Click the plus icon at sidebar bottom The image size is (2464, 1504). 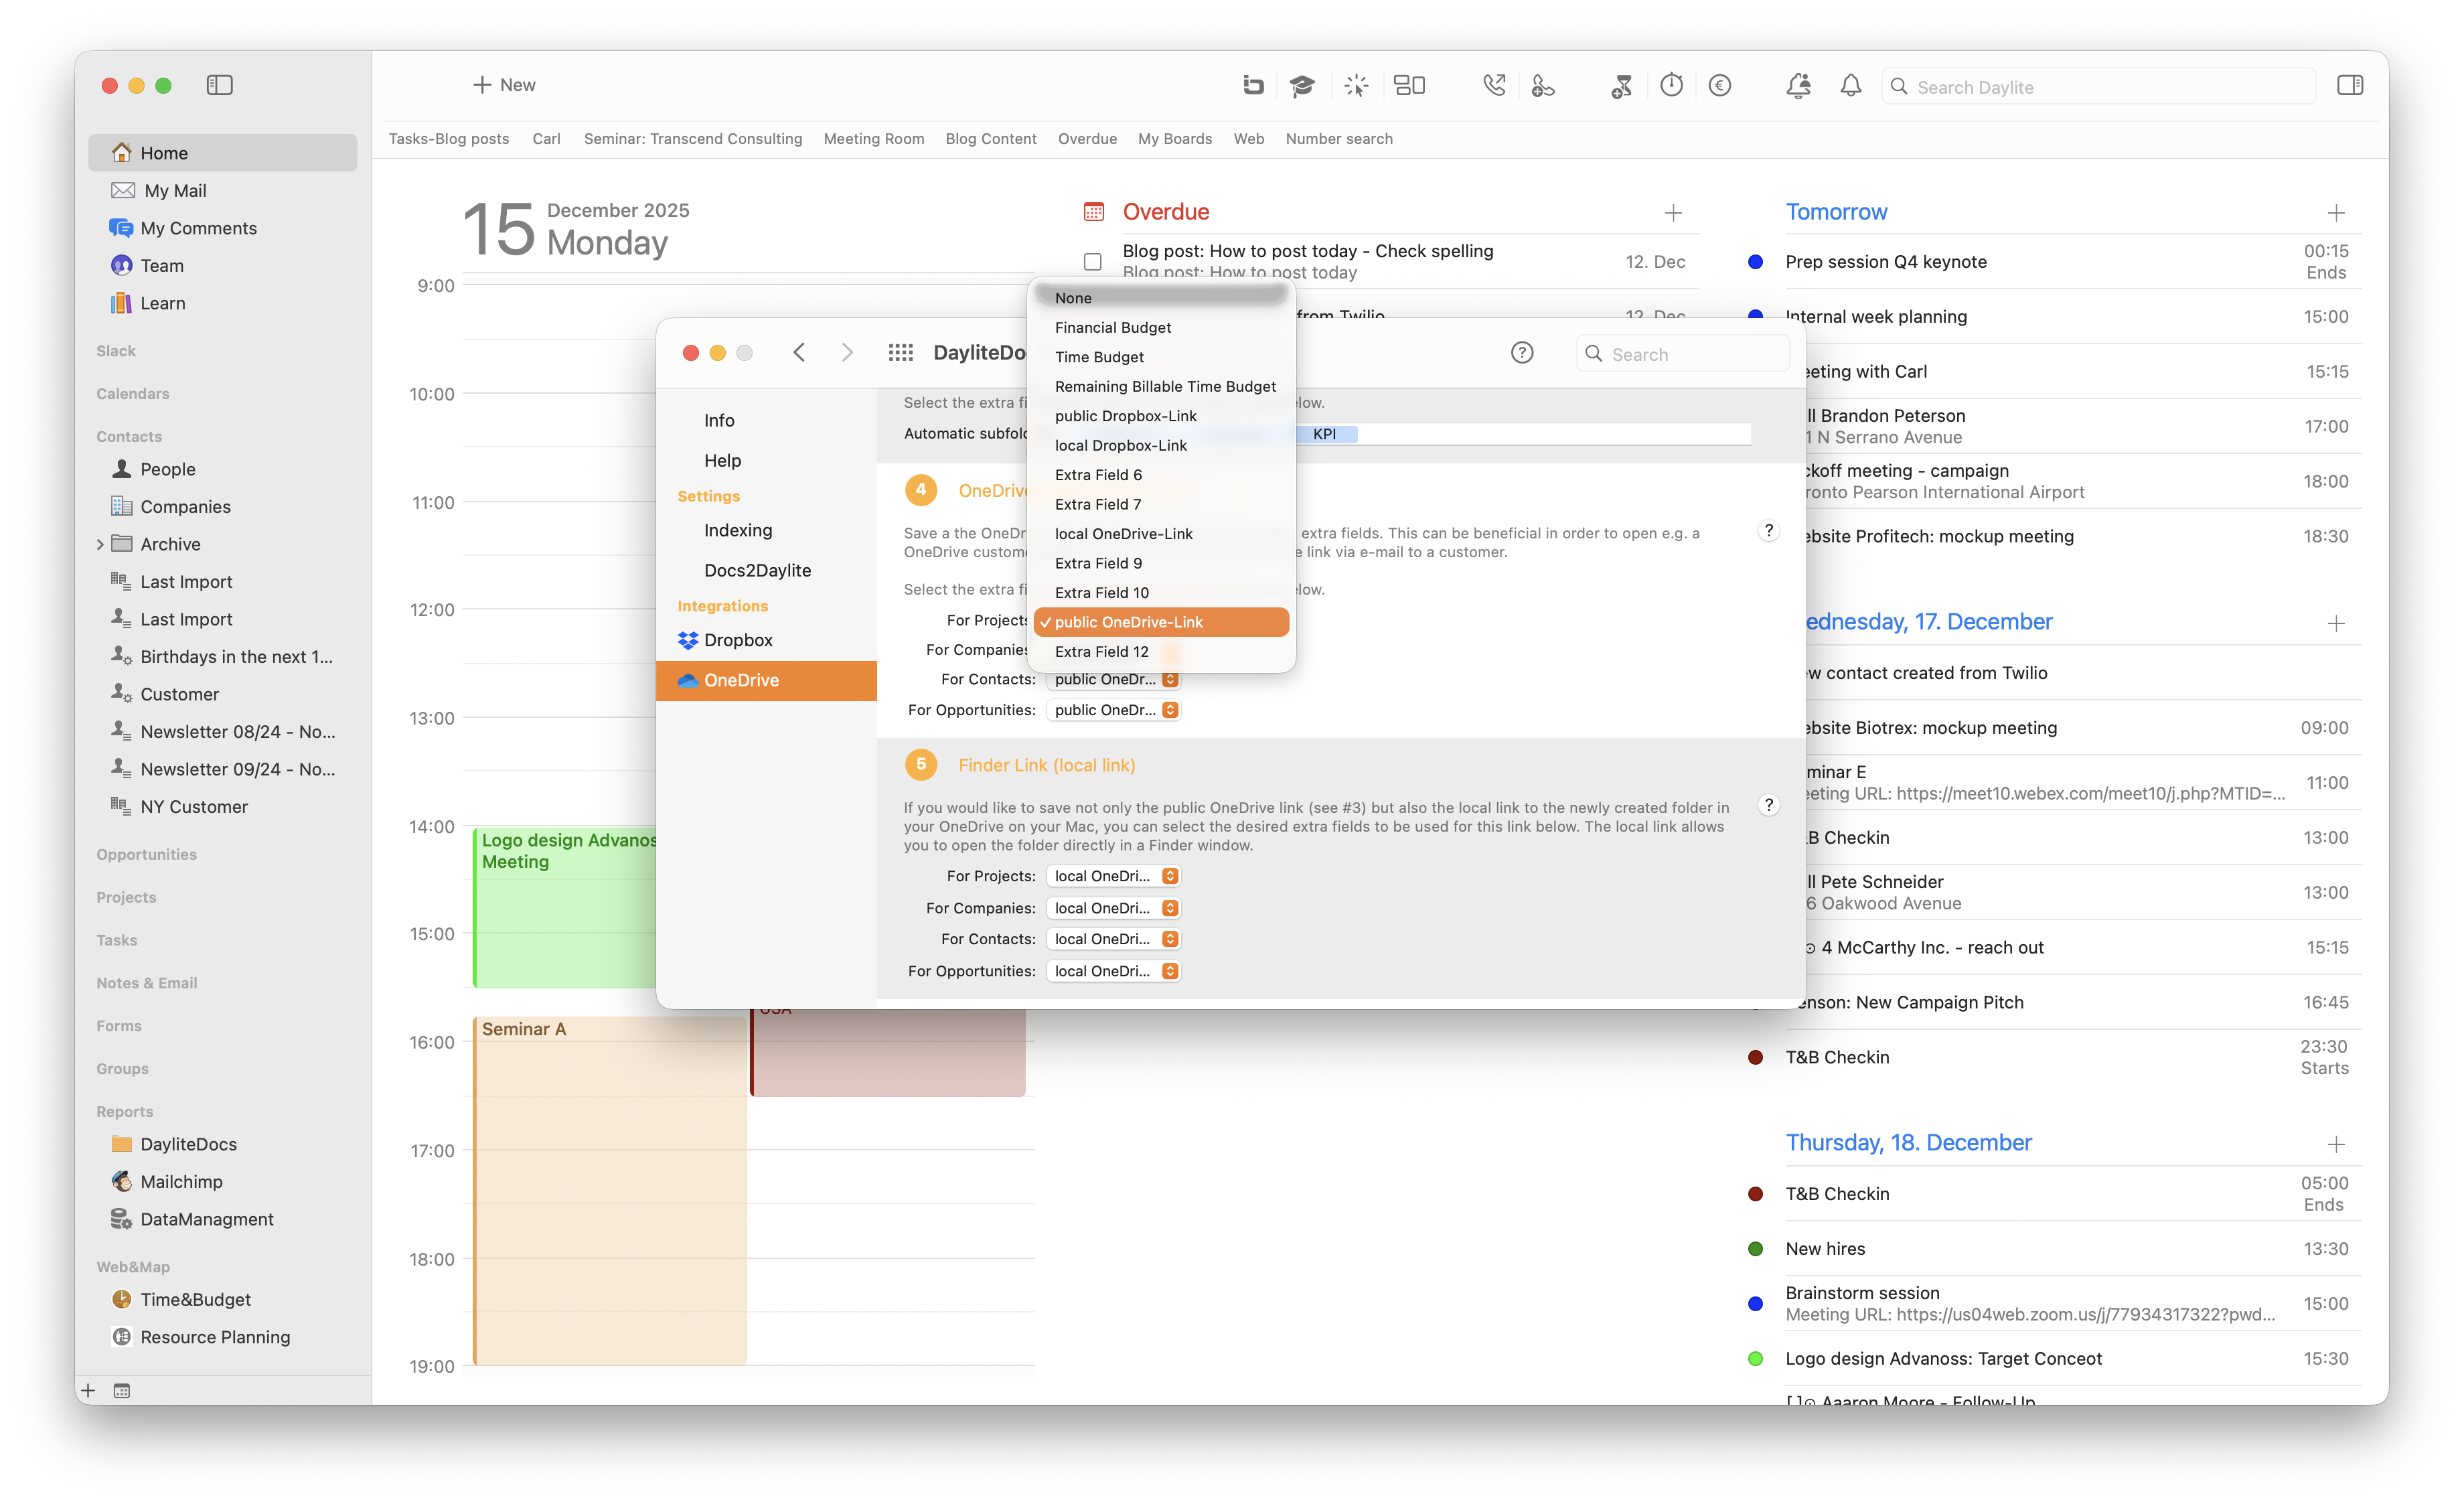(88, 1391)
